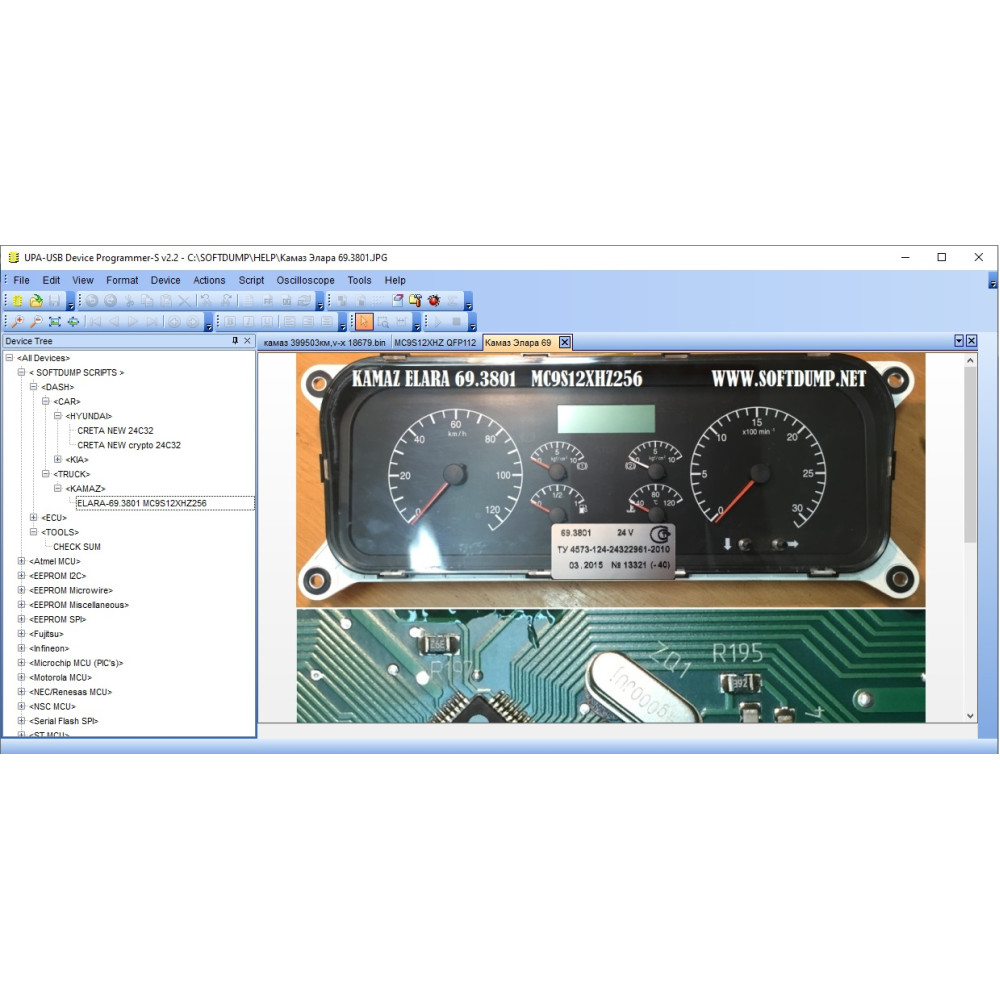Click the fit-width image icon
1000x1000 pixels.
73,321
